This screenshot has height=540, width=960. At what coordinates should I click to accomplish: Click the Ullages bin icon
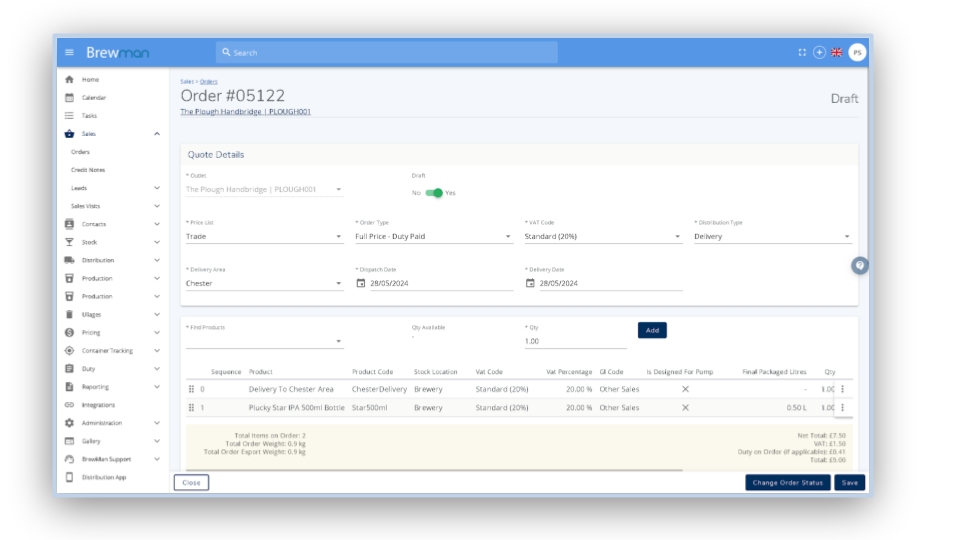(69, 315)
